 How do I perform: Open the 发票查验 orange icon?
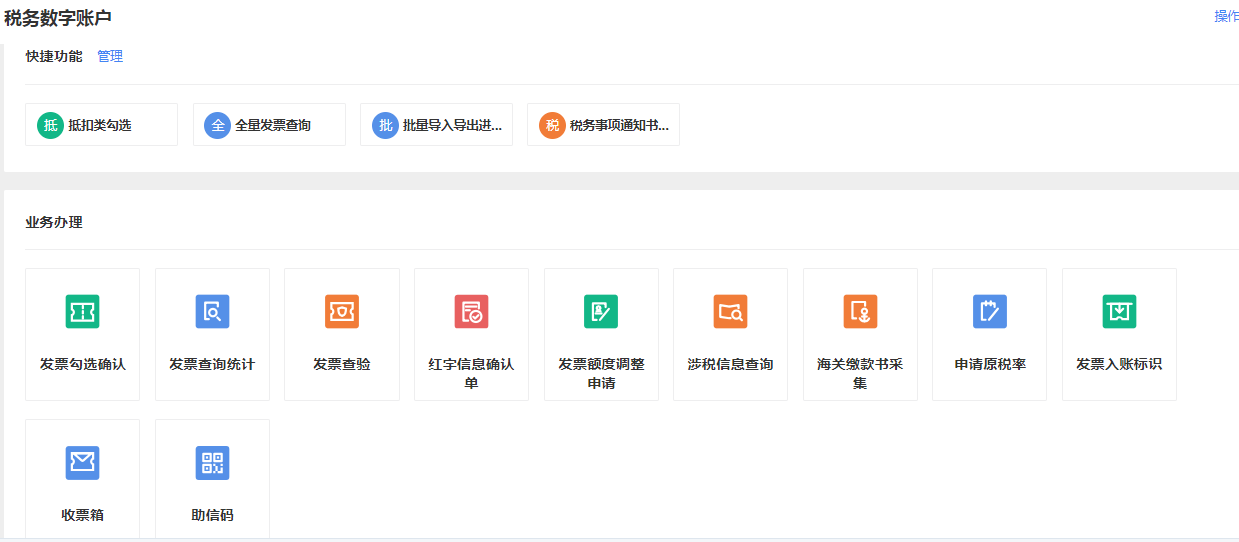342,312
